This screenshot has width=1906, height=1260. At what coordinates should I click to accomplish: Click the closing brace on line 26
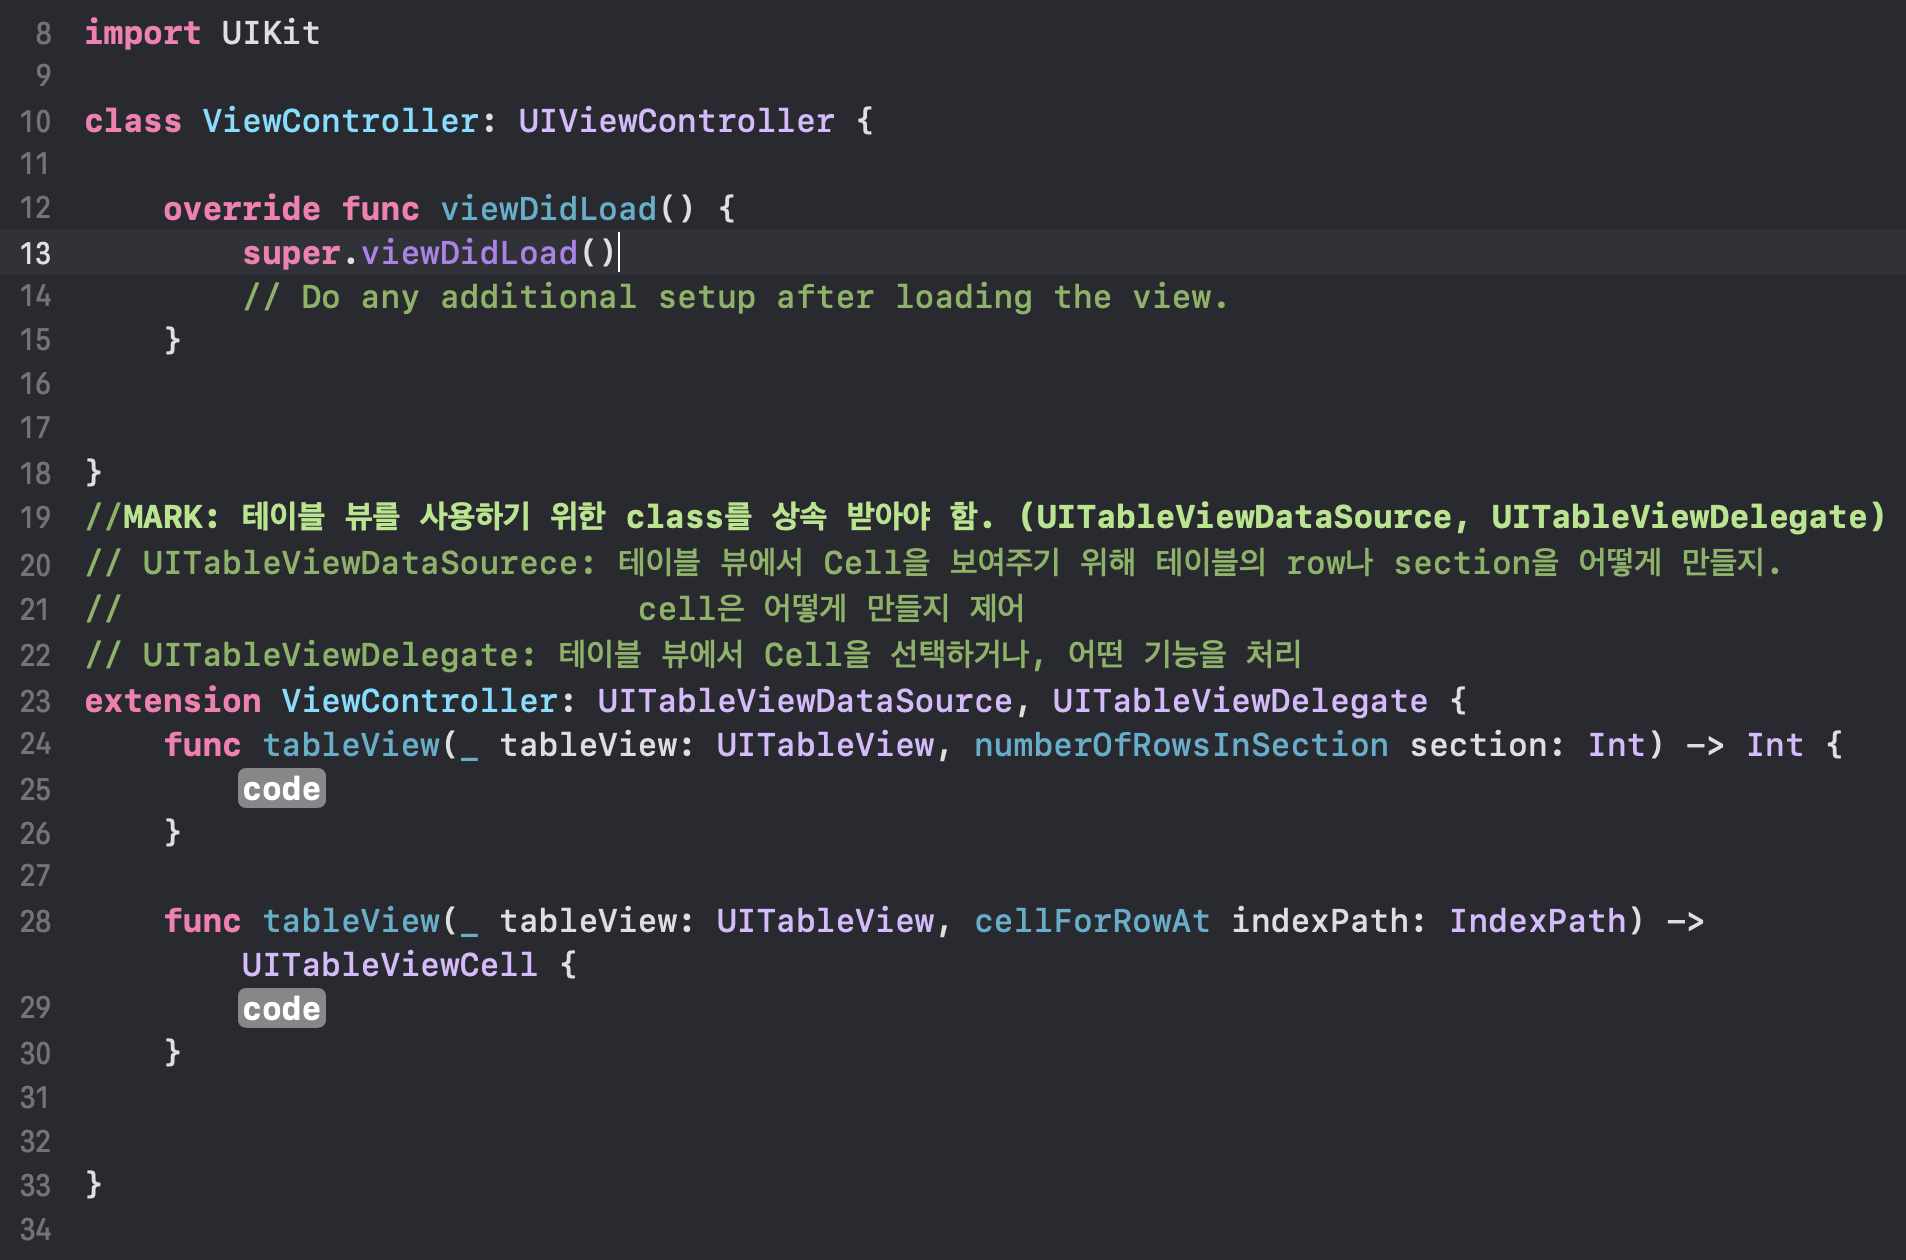pyautogui.click(x=173, y=831)
